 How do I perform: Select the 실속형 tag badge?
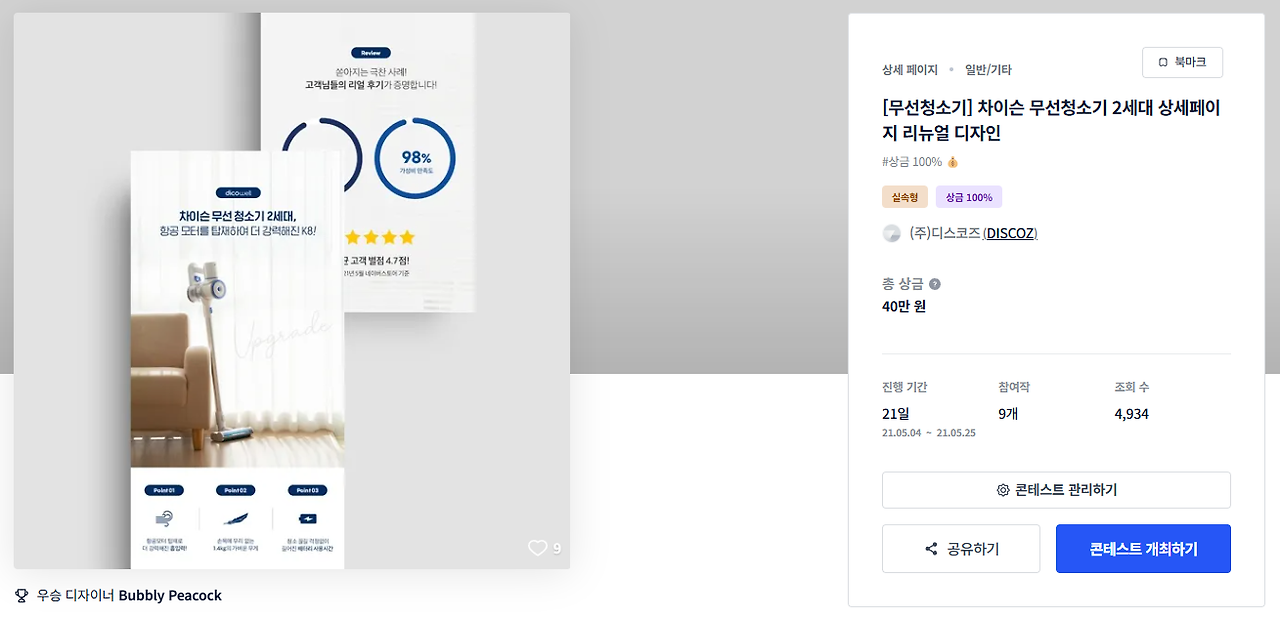click(905, 197)
